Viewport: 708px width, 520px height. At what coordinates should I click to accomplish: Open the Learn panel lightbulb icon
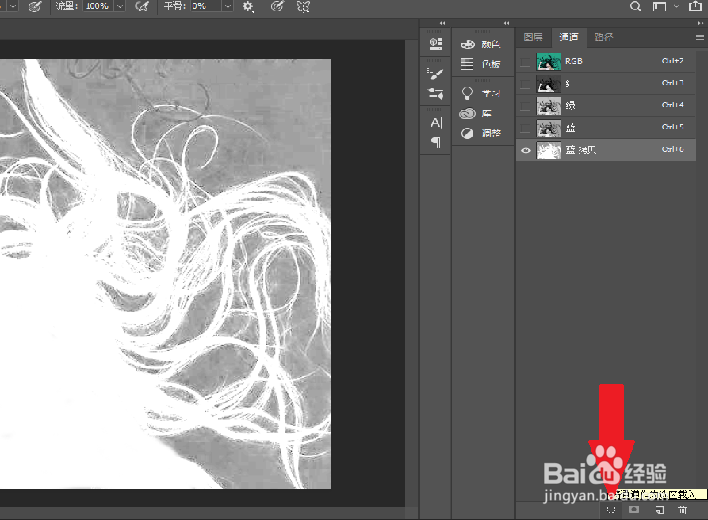[467, 93]
